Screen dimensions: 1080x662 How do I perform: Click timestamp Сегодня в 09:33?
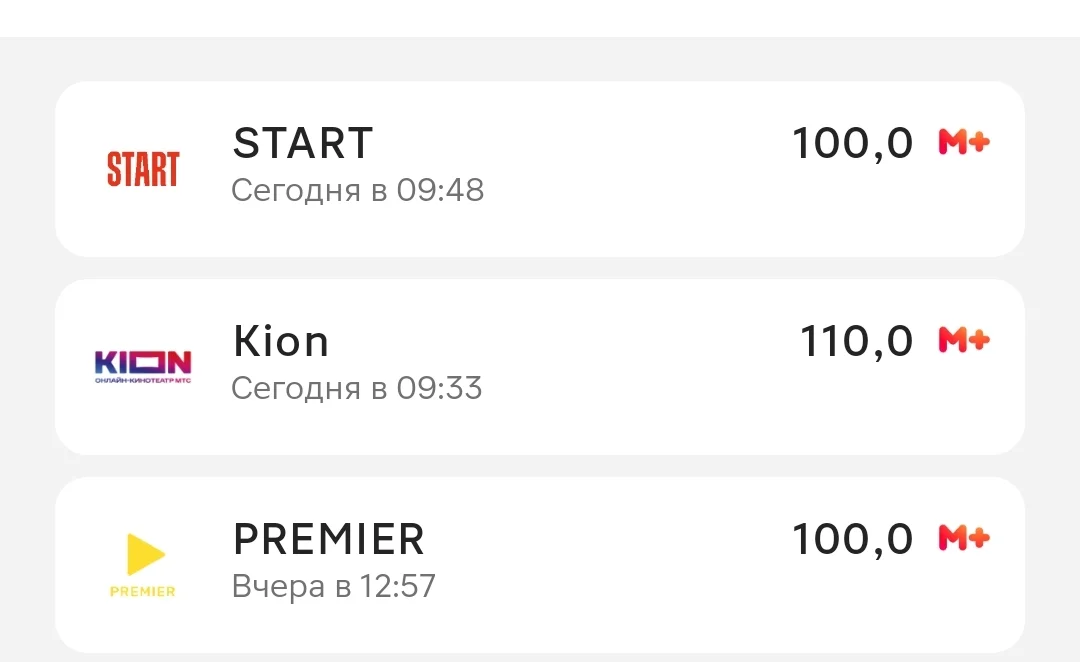pos(357,388)
